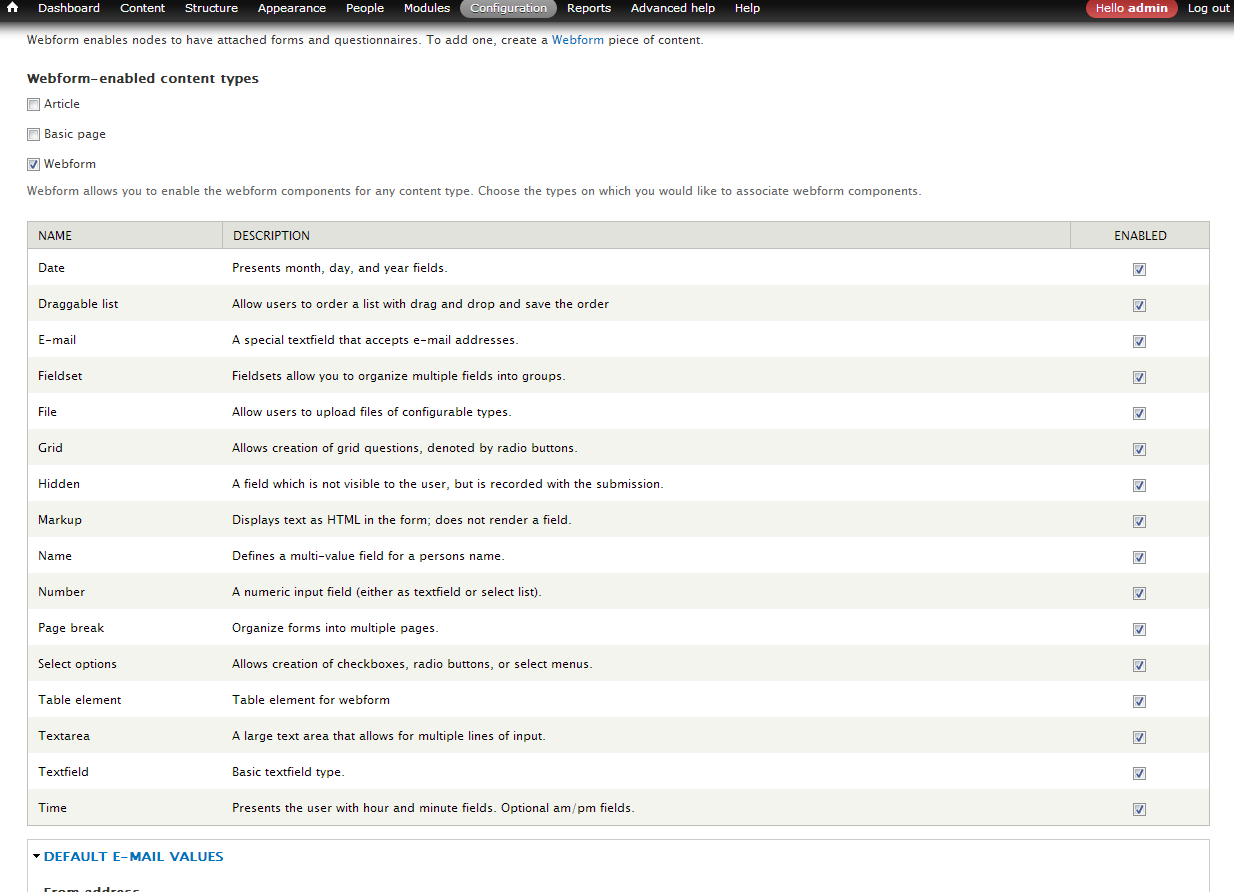Click the ENABLED column header
This screenshot has width=1234, height=892.
coord(1140,236)
